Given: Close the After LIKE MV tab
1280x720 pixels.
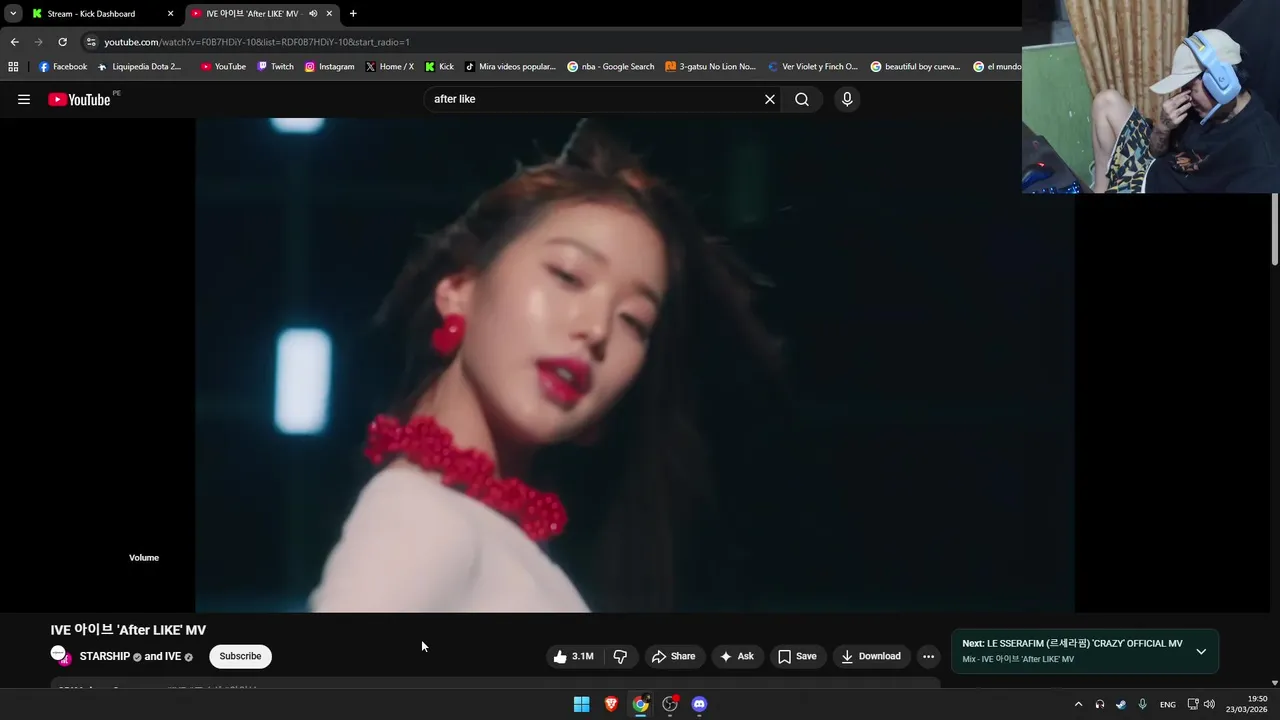Looking at the screenshot, I should [329, 14].
